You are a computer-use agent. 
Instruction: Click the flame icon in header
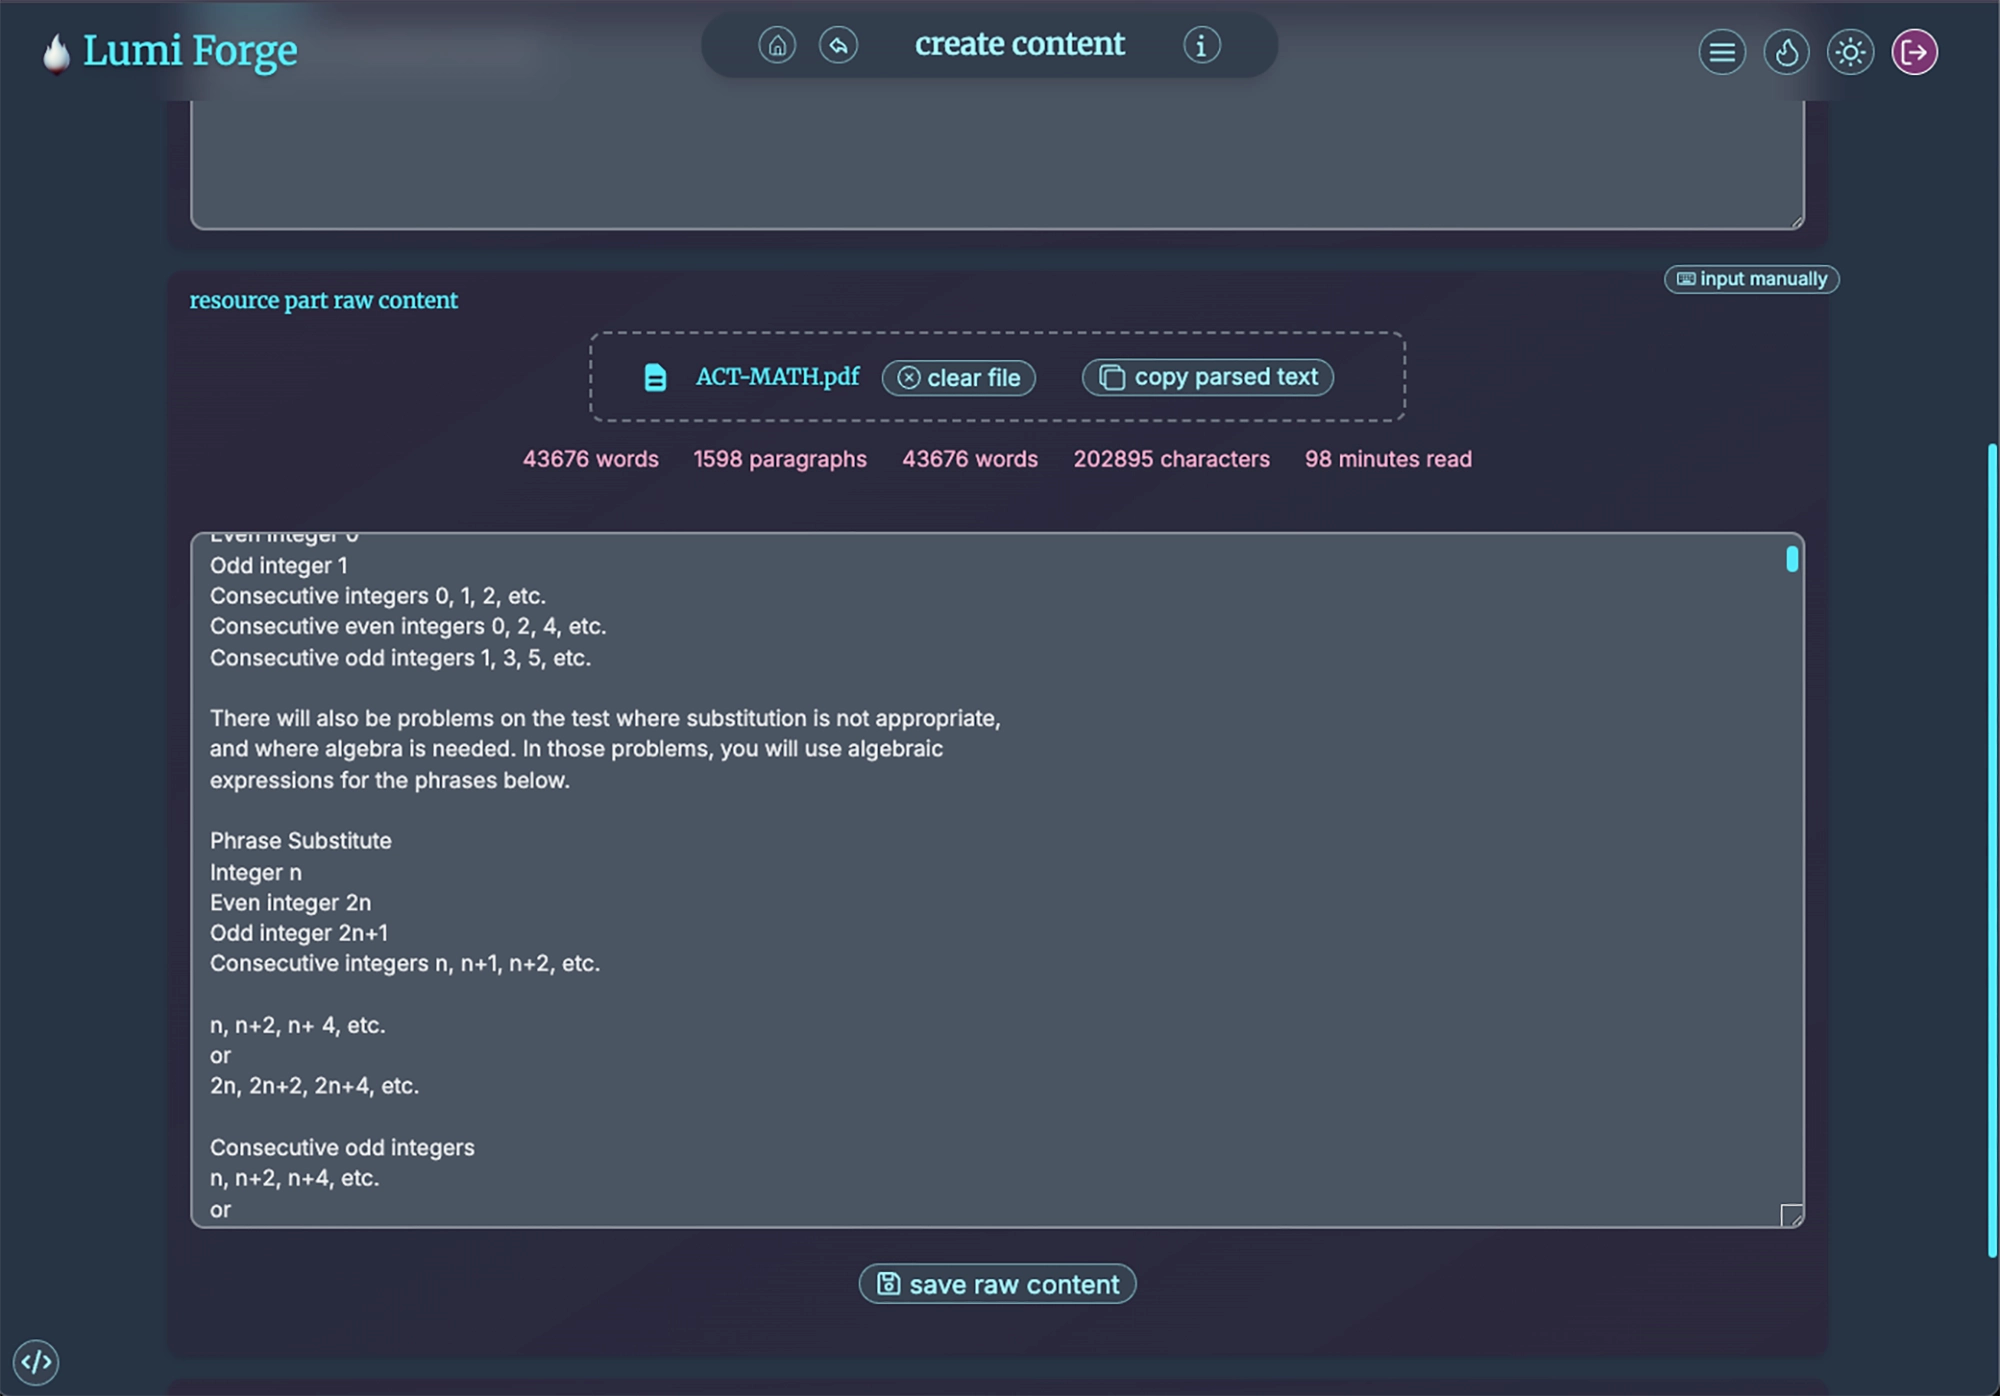point(1786,52)
